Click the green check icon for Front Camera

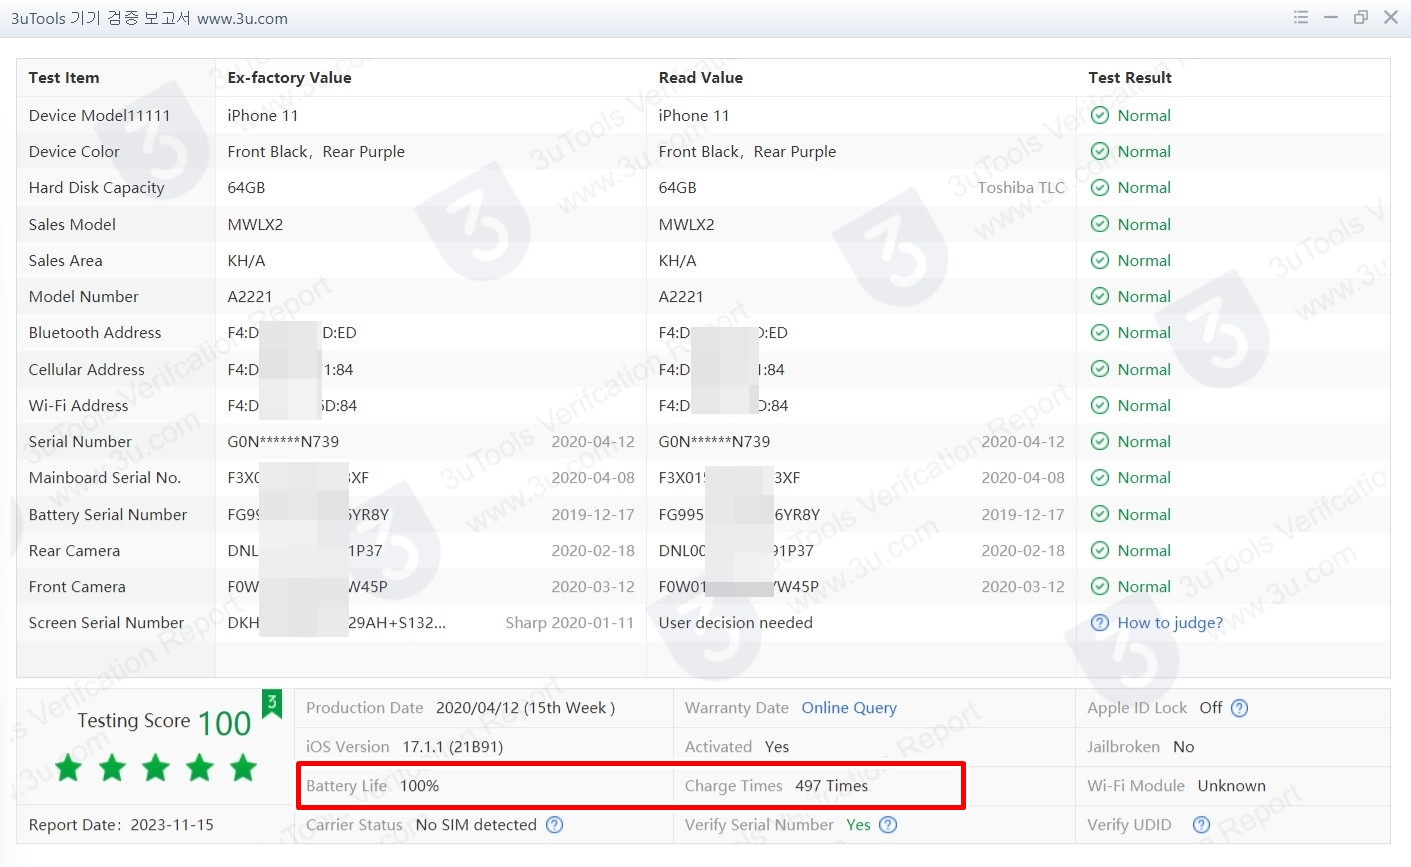pos(1100,586)
